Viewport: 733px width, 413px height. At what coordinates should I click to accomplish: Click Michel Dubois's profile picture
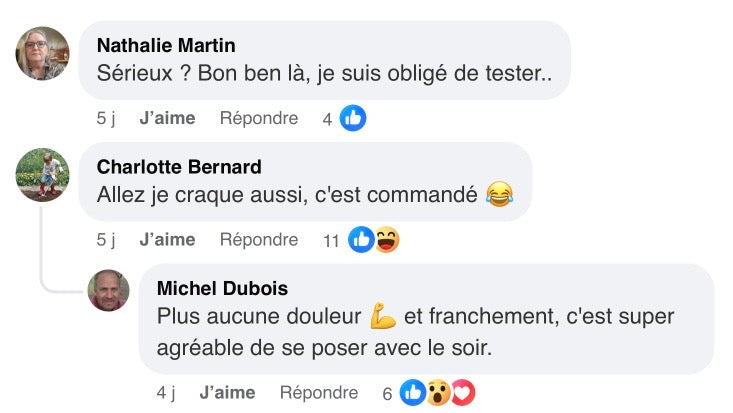(109, 290)
